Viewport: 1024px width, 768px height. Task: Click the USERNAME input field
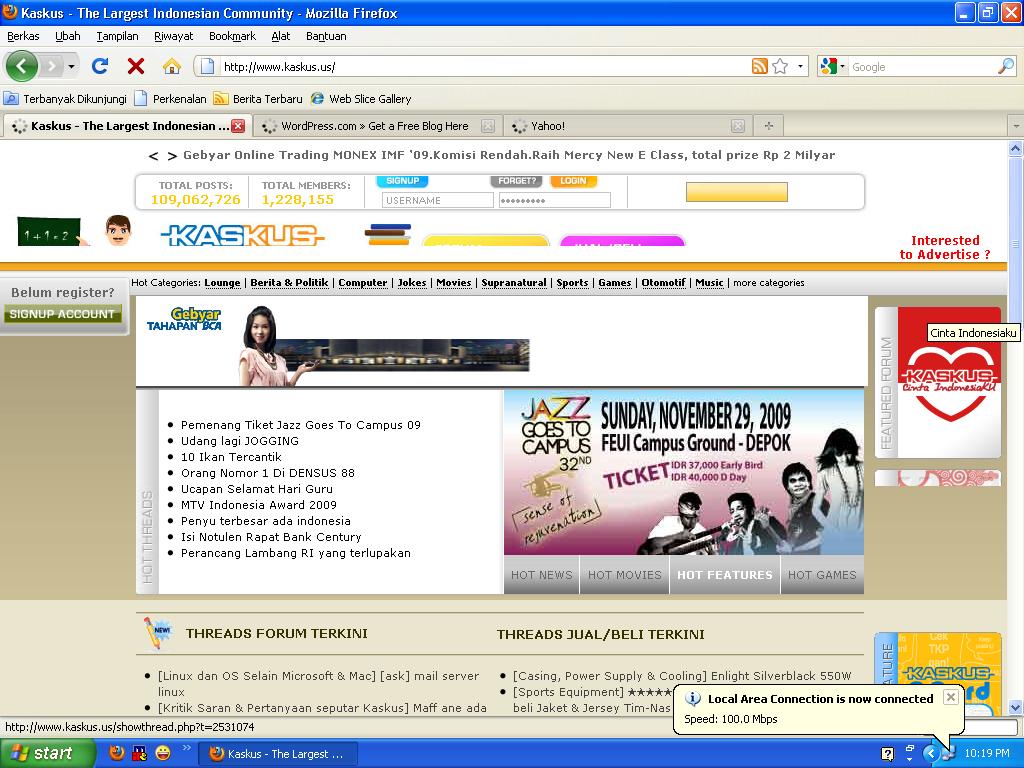pos(438,200)
